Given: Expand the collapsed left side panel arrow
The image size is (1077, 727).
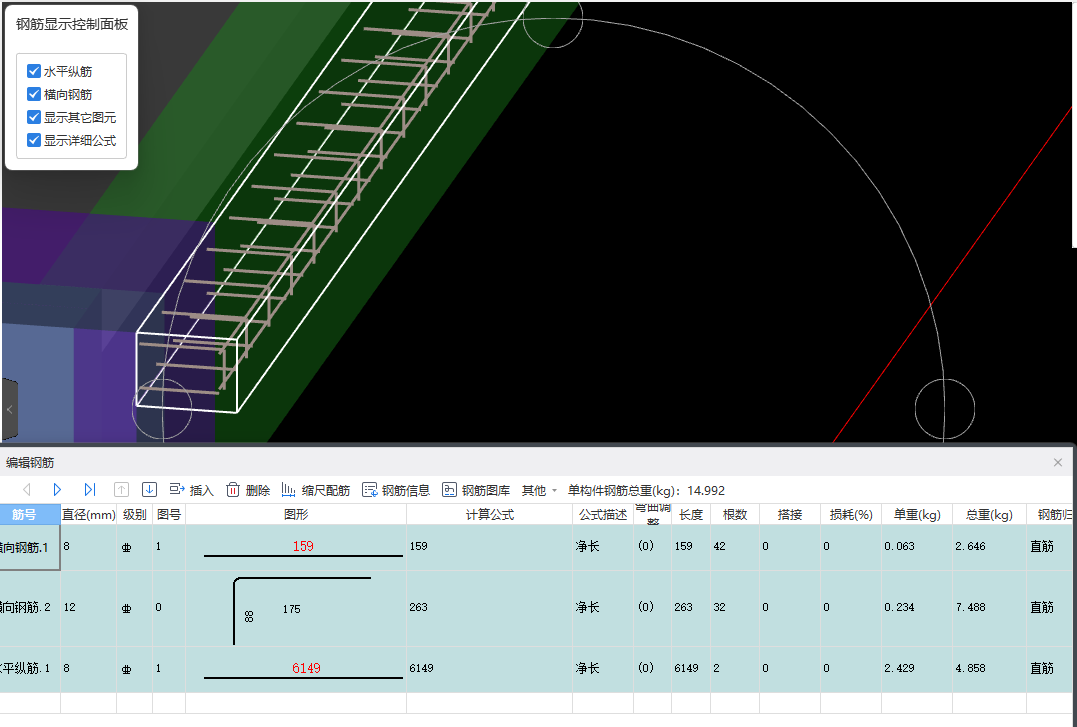Looking at the screenshot, I should pyautogui.click(x=10, y=410).
